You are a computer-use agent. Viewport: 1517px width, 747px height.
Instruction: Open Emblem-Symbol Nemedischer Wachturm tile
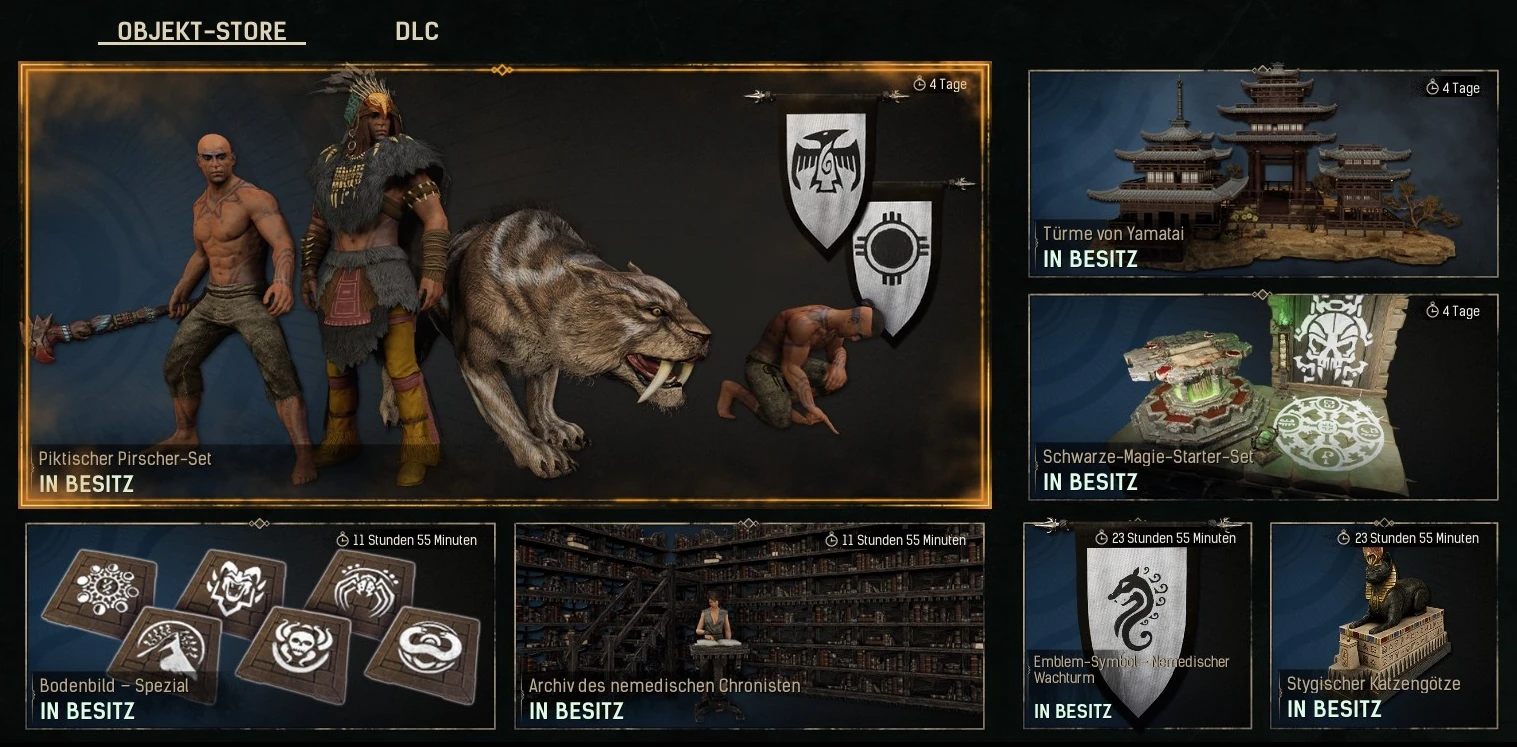pyautogui.click(x=1138, y=626)
